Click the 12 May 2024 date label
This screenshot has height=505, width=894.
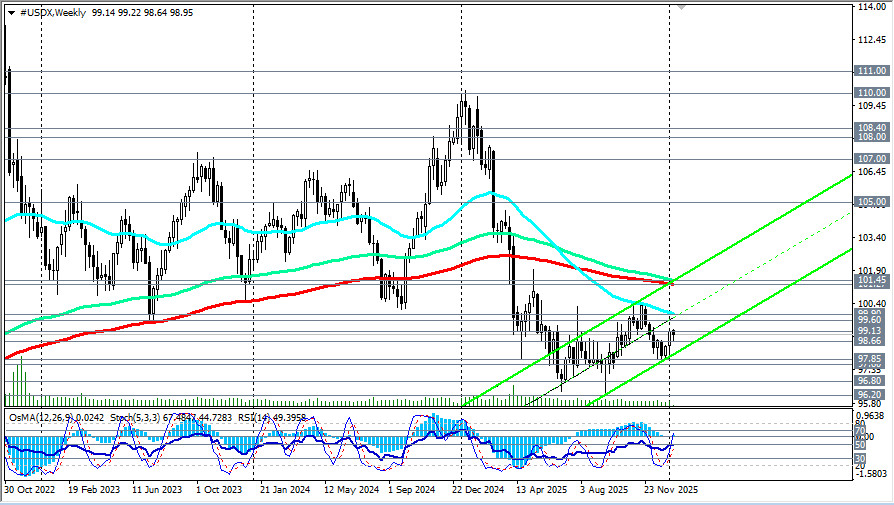[x=351, y=490]
